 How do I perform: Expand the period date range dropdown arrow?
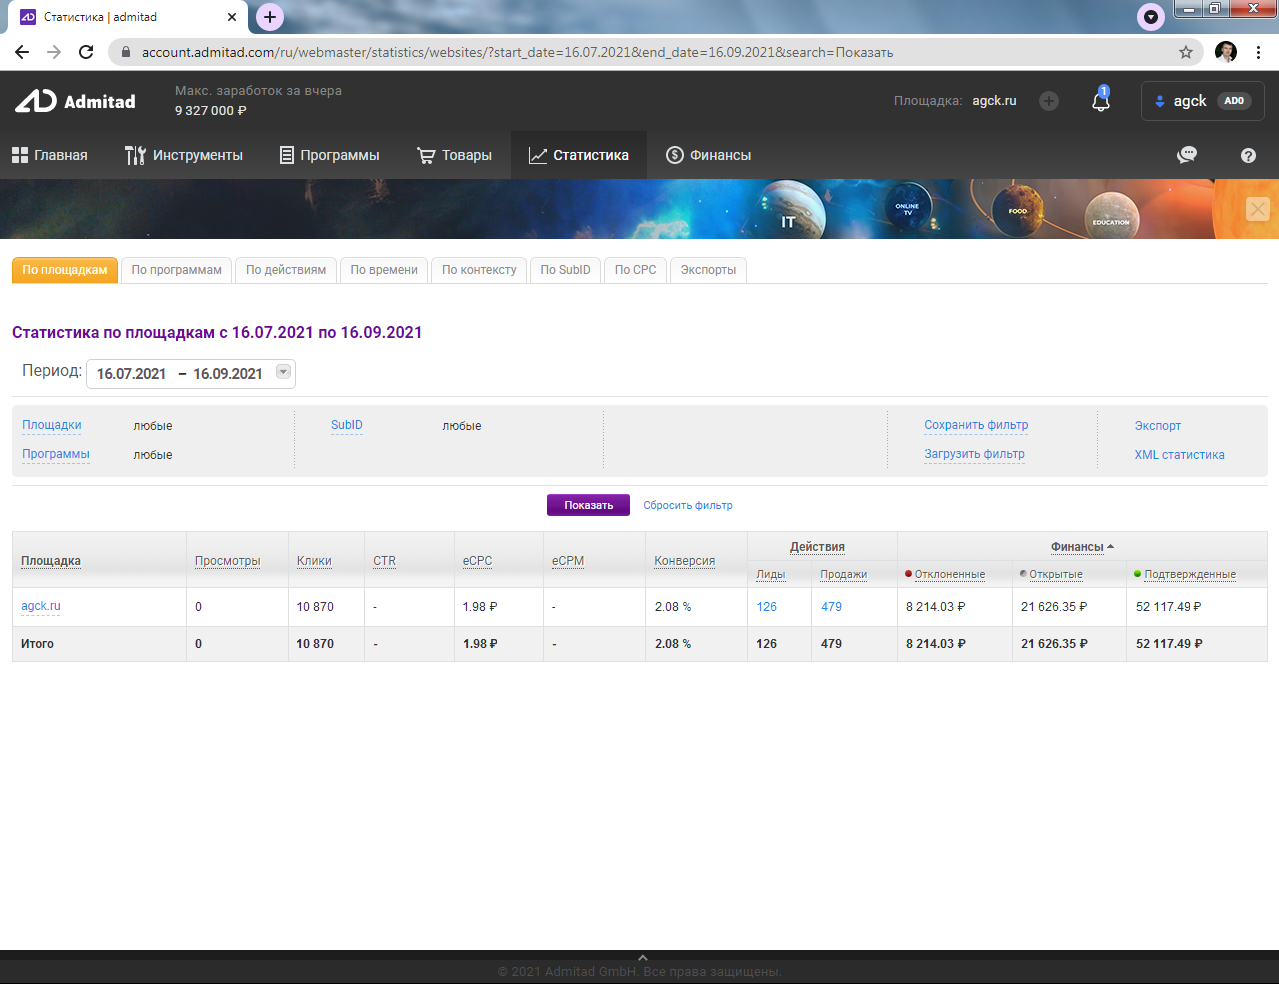pyautogui.click(x=283, y=372)
